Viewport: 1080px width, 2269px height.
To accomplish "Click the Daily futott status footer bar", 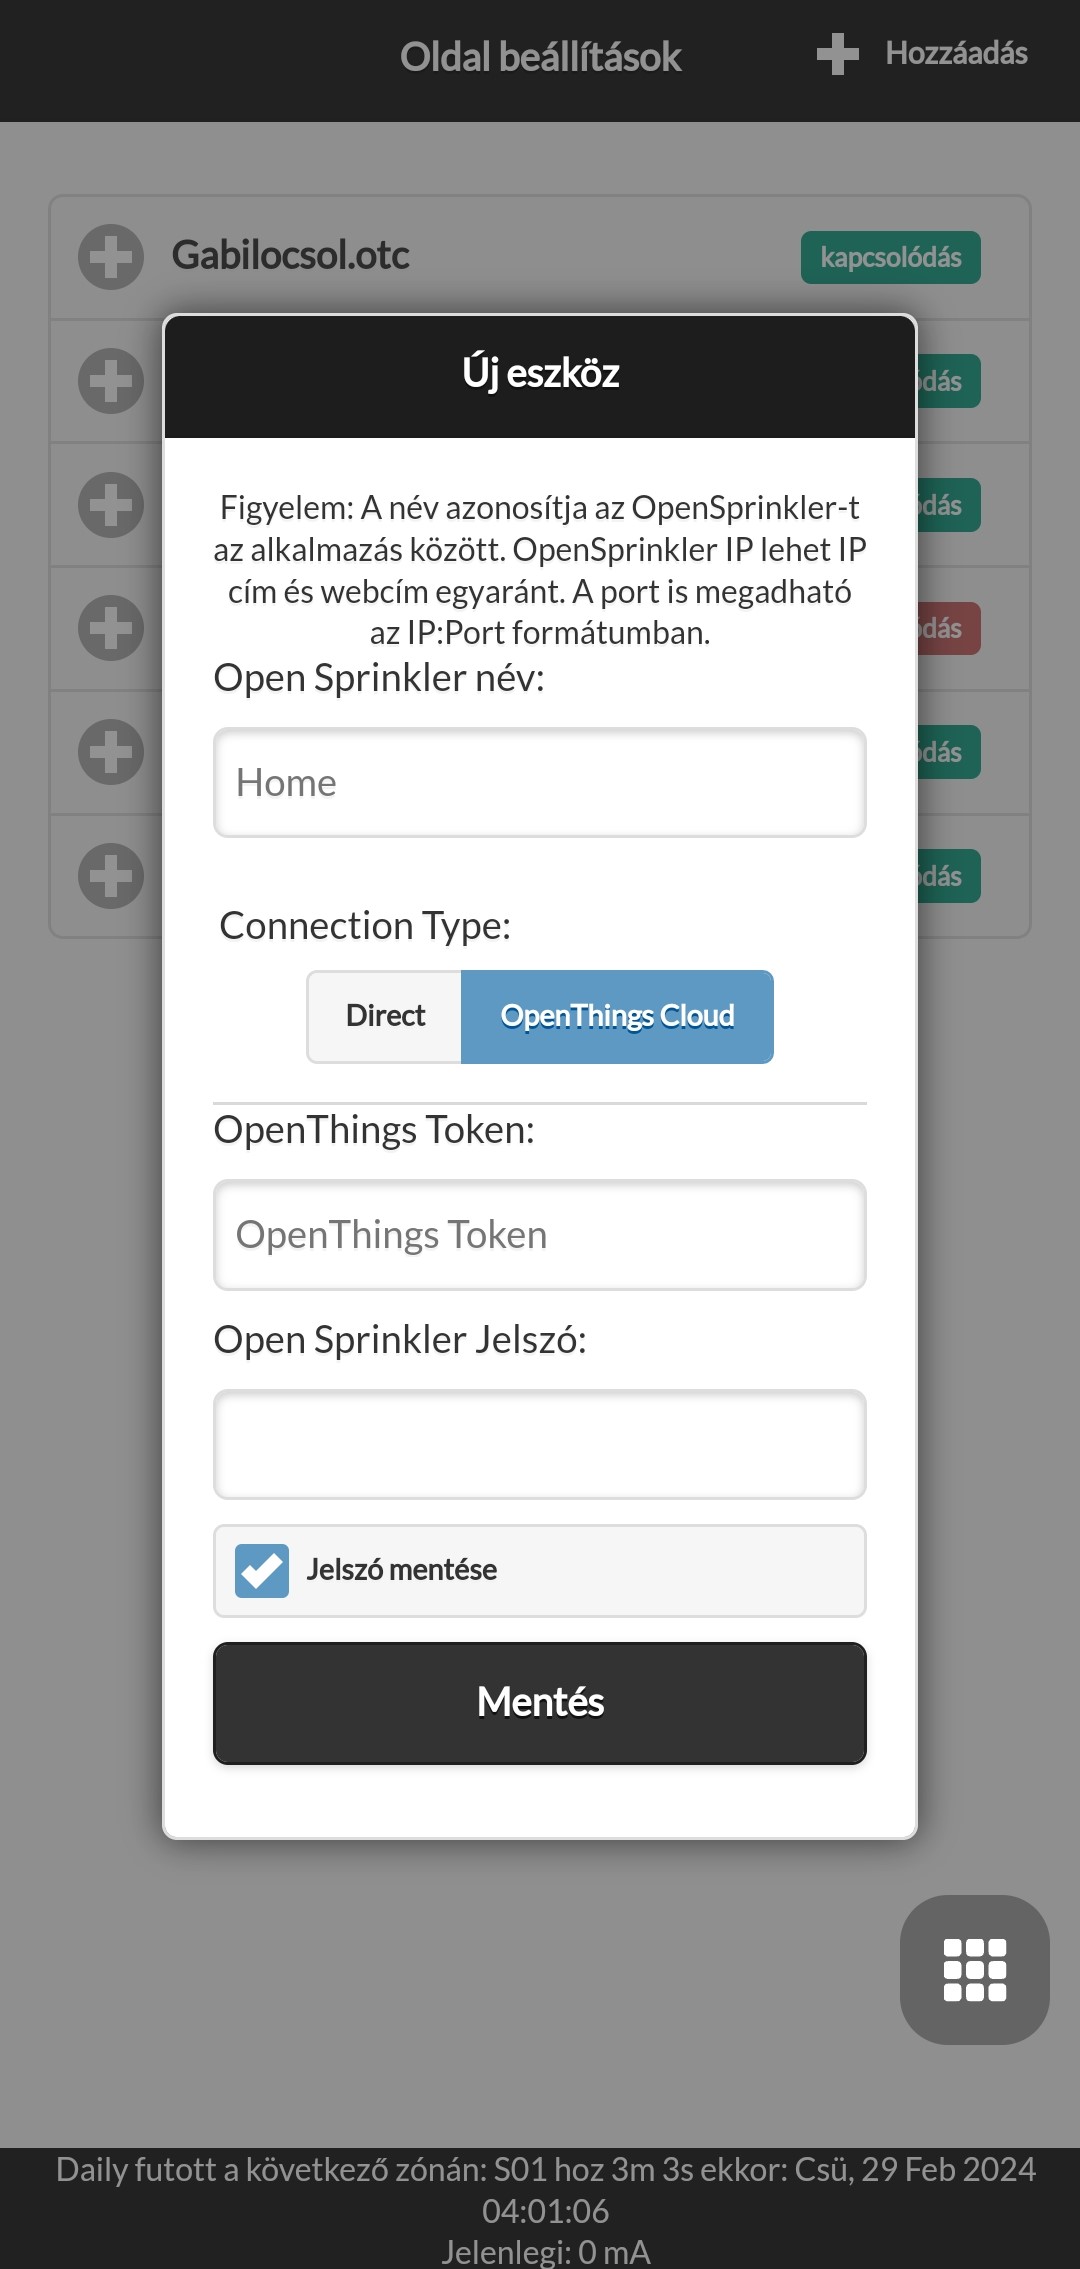I will (540, 2209).
